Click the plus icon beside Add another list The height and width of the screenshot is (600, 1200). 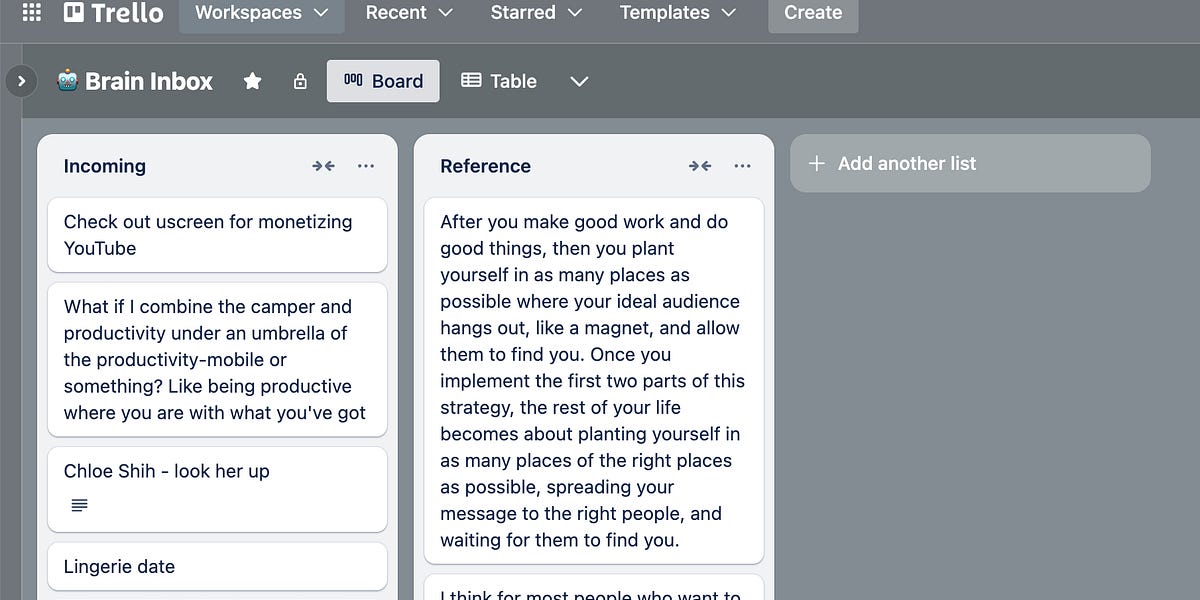(817, 162)
